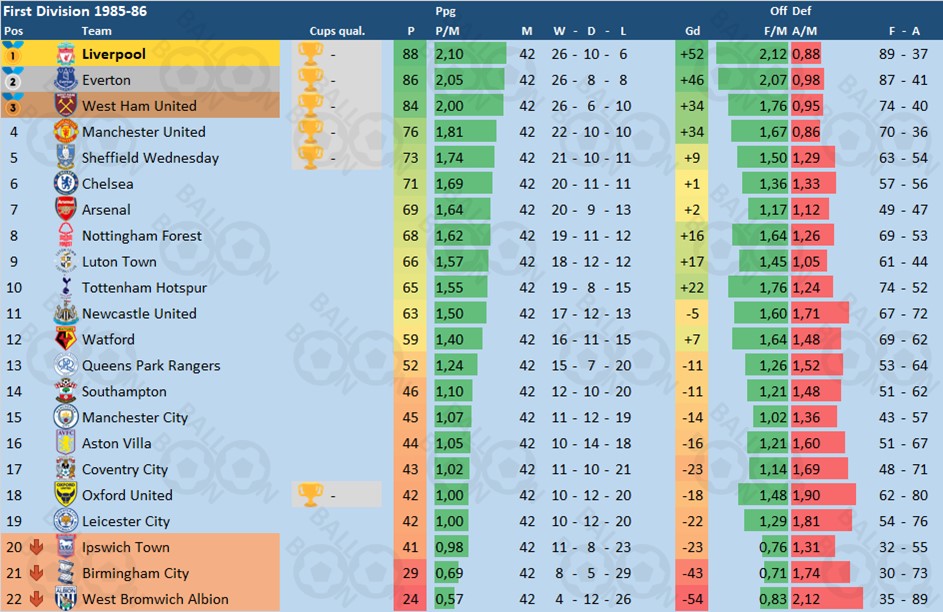Click the Ipswich Town relegation arrow

tap(36, 546)
